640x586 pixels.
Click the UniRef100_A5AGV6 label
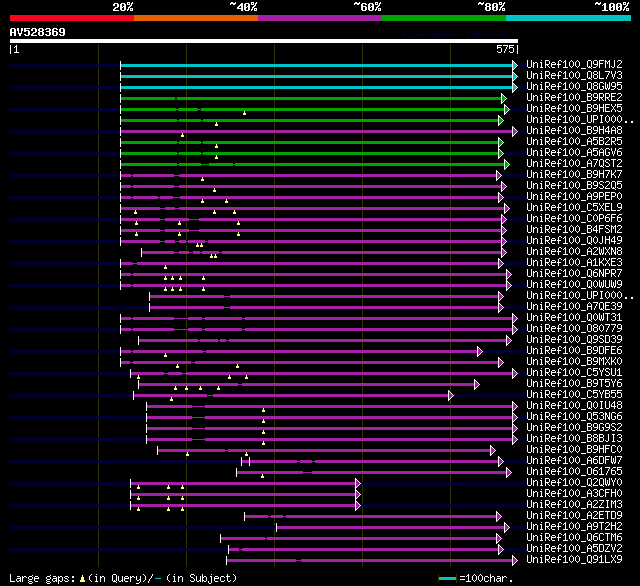(574, 152)
